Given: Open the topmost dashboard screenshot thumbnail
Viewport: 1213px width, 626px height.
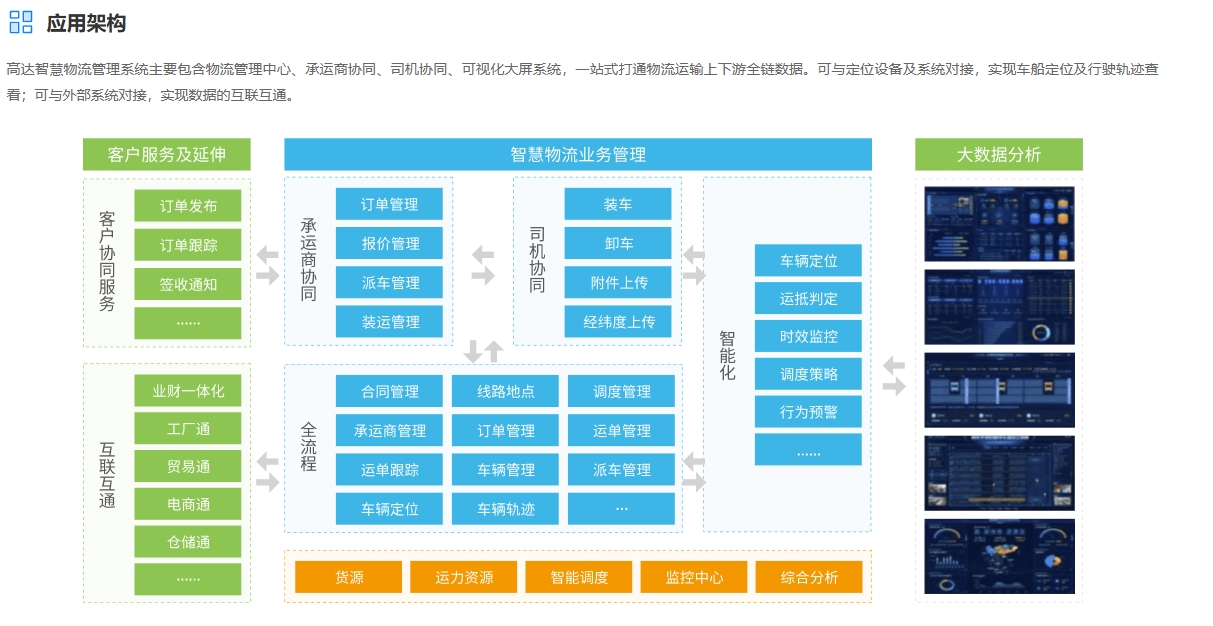Looking at the screenshot, I should [998, 224].
